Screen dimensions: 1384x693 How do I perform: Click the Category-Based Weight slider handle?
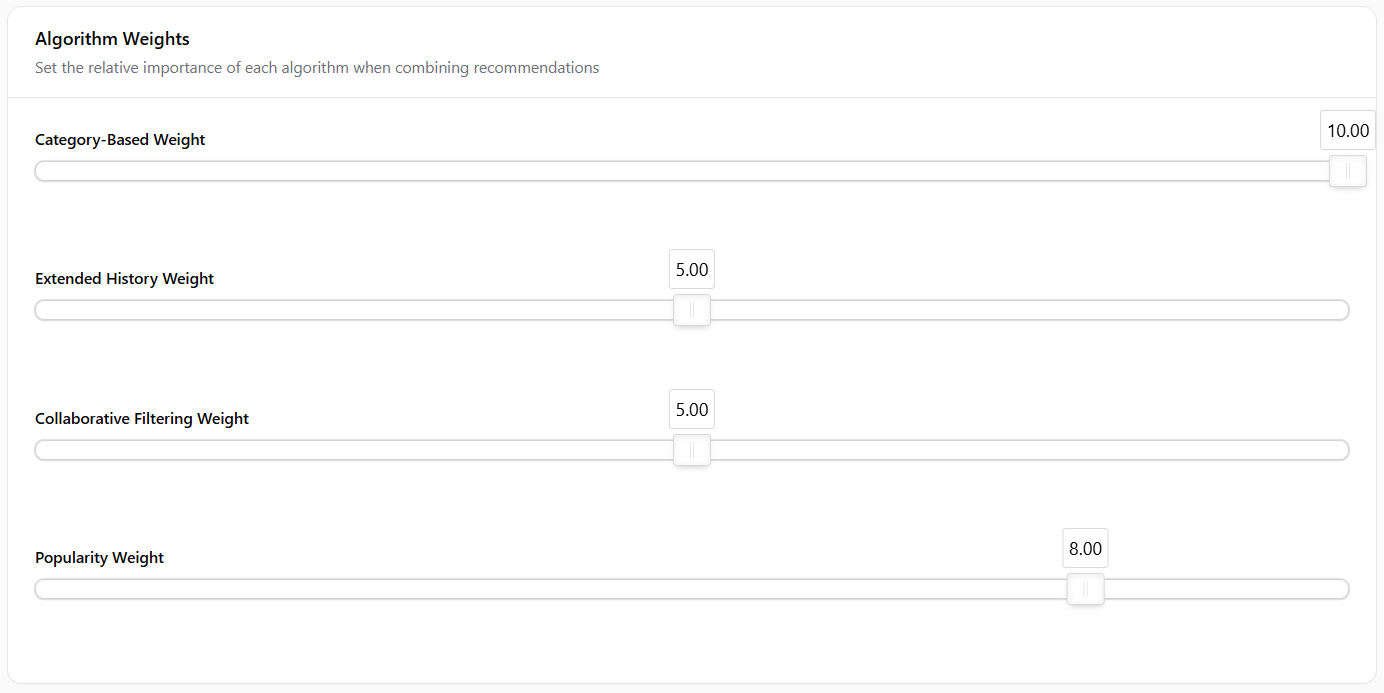(x=1347, y=171)
